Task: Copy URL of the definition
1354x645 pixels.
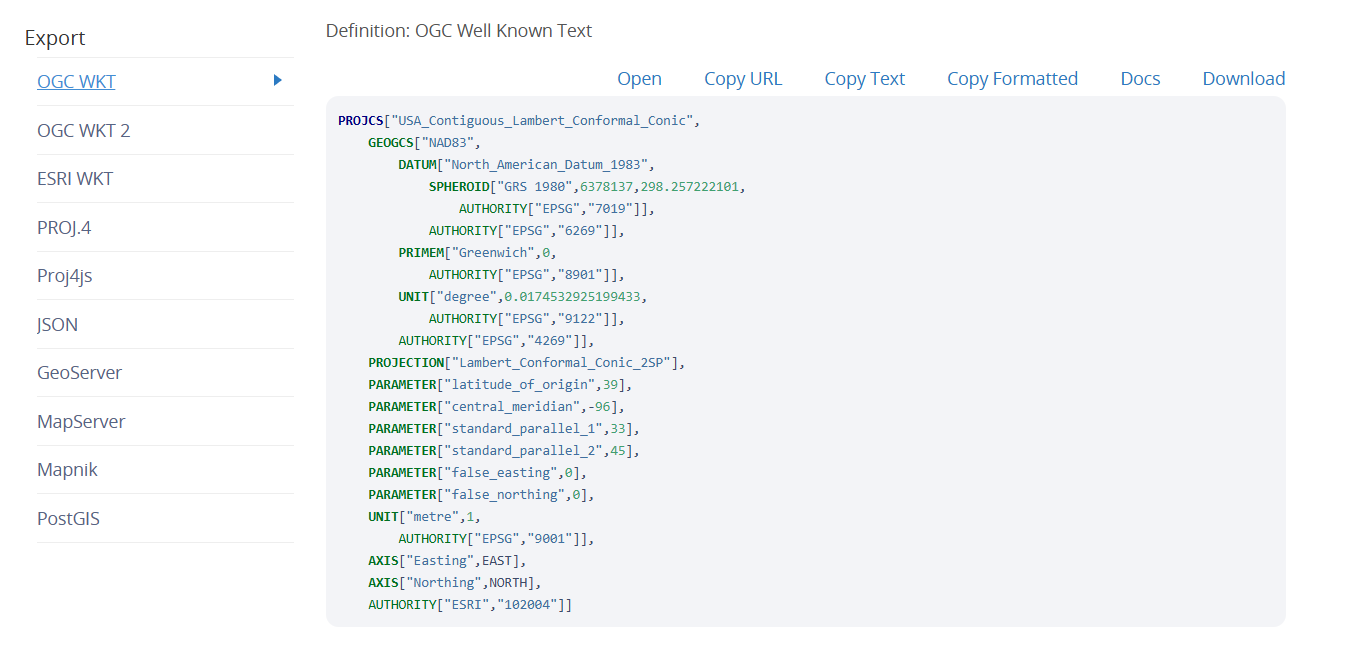Action: tap(743, 79)
